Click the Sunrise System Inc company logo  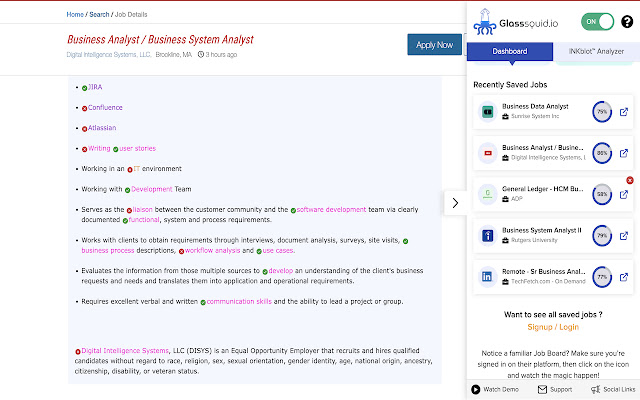coord(488,112)
